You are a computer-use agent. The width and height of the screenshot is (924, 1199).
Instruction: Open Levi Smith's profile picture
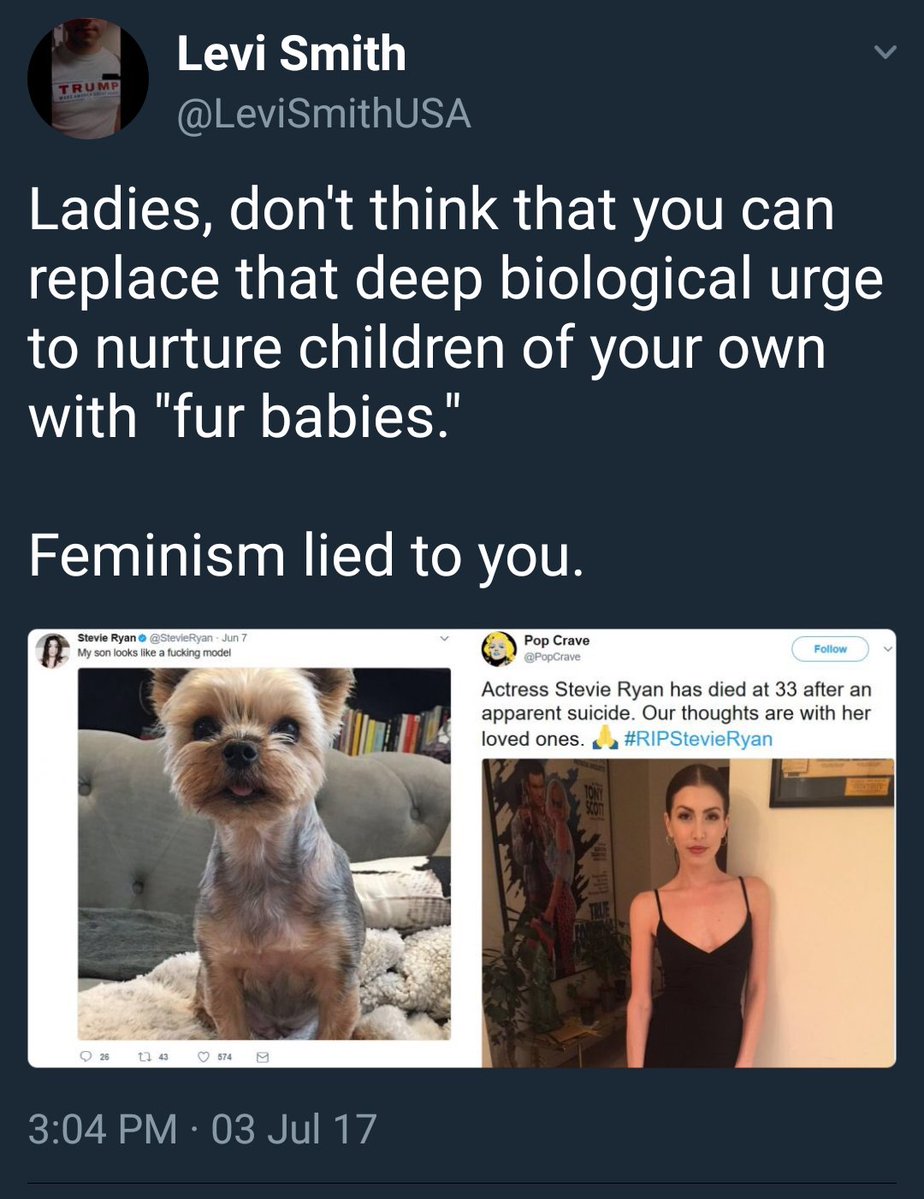coord(88,79)
